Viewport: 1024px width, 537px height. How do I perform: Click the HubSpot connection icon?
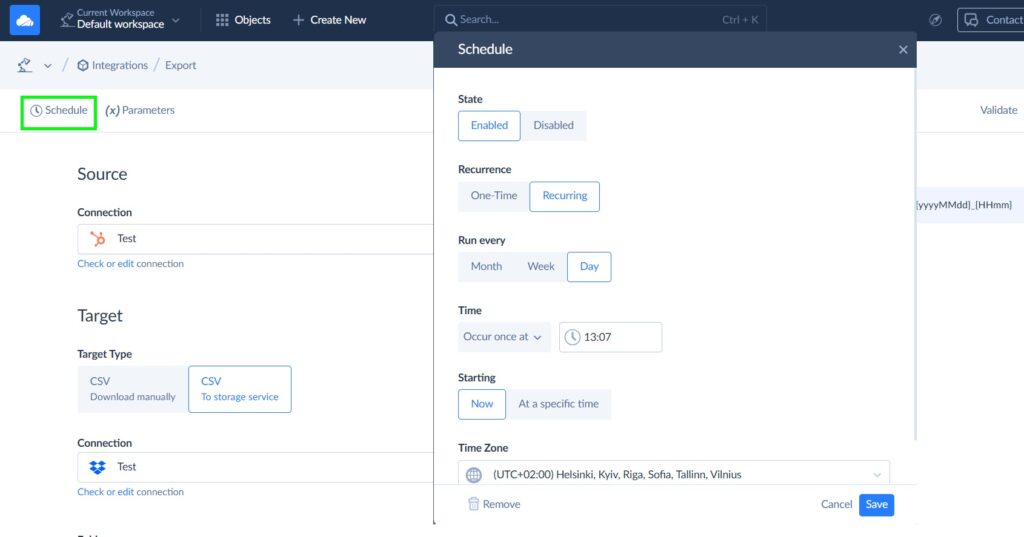coord(98,238)
